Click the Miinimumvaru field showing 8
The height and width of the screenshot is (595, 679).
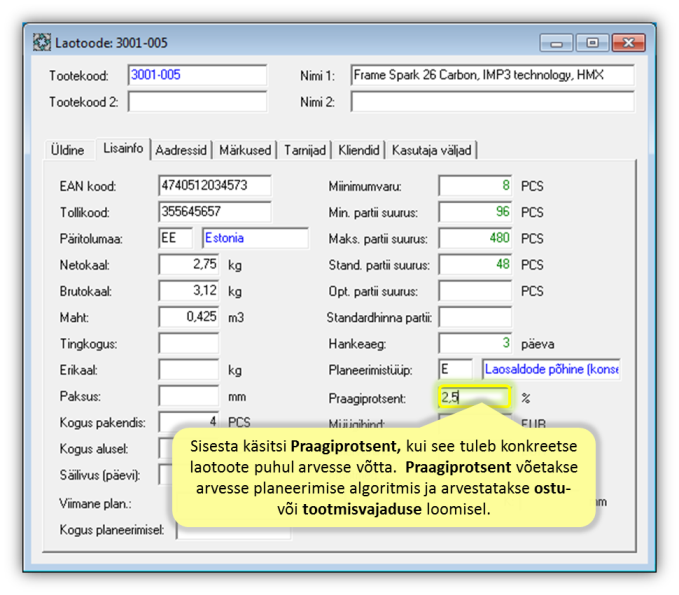pyautogui.click(x=475, y=186)
